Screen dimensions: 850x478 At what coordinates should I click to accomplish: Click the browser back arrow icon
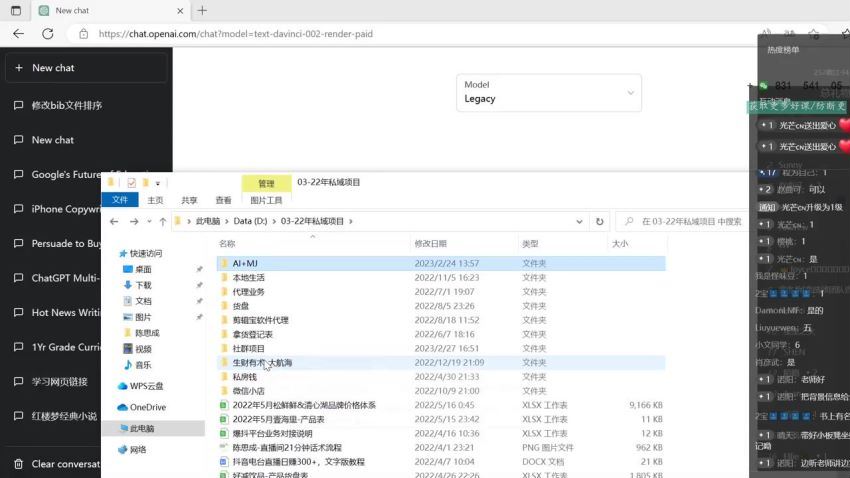click(18, 34)
